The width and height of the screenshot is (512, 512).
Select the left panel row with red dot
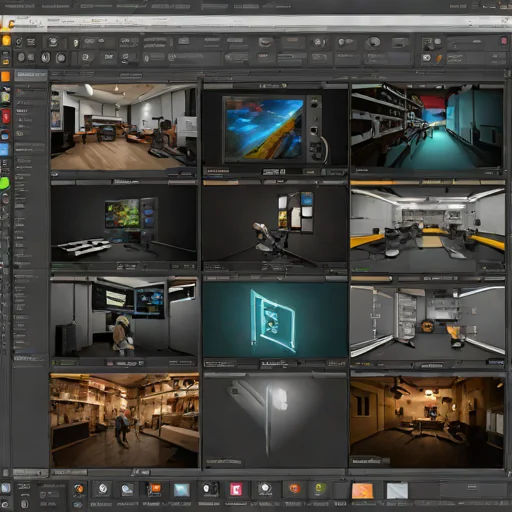click(x=30, y=91)
